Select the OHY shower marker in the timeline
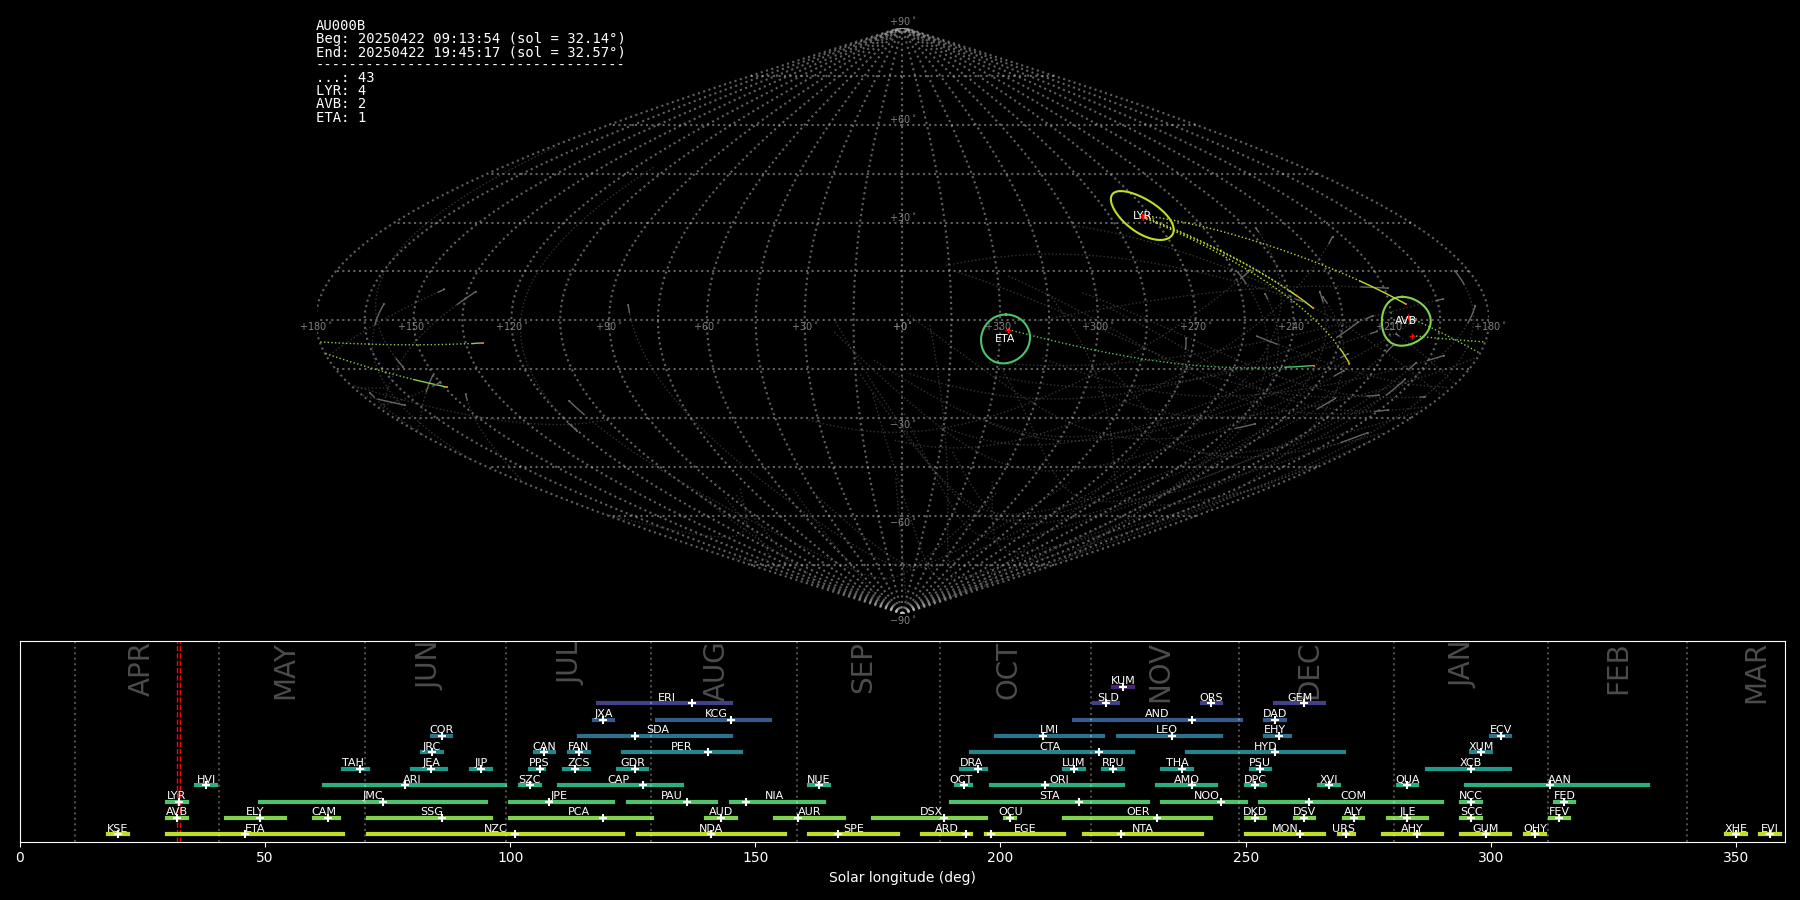1800x900 pixels. tap(1535, 834)
